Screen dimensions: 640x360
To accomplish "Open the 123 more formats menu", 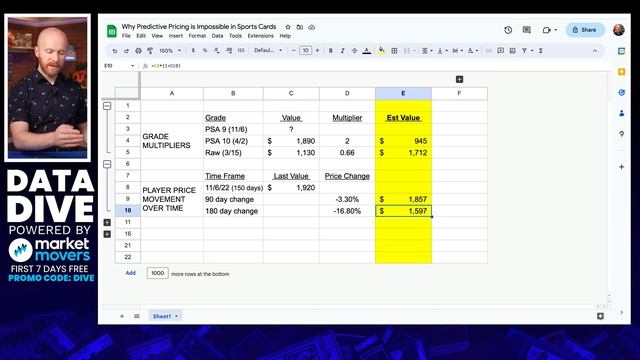I will [x=241, y=51].
